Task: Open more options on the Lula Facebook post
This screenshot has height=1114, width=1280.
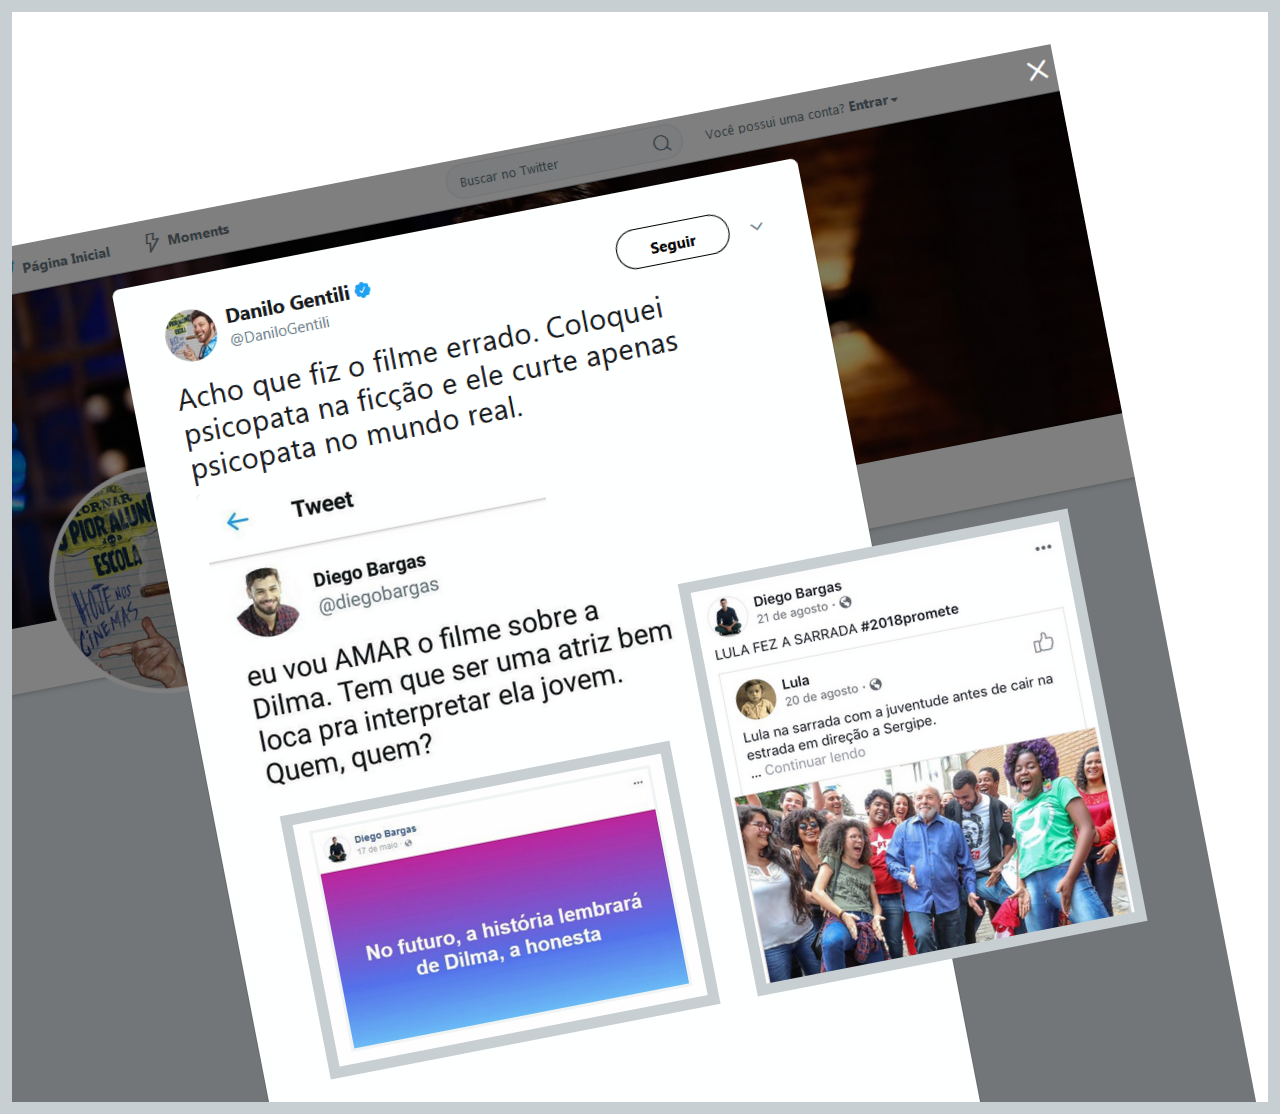Action: tap(1043, 547)
